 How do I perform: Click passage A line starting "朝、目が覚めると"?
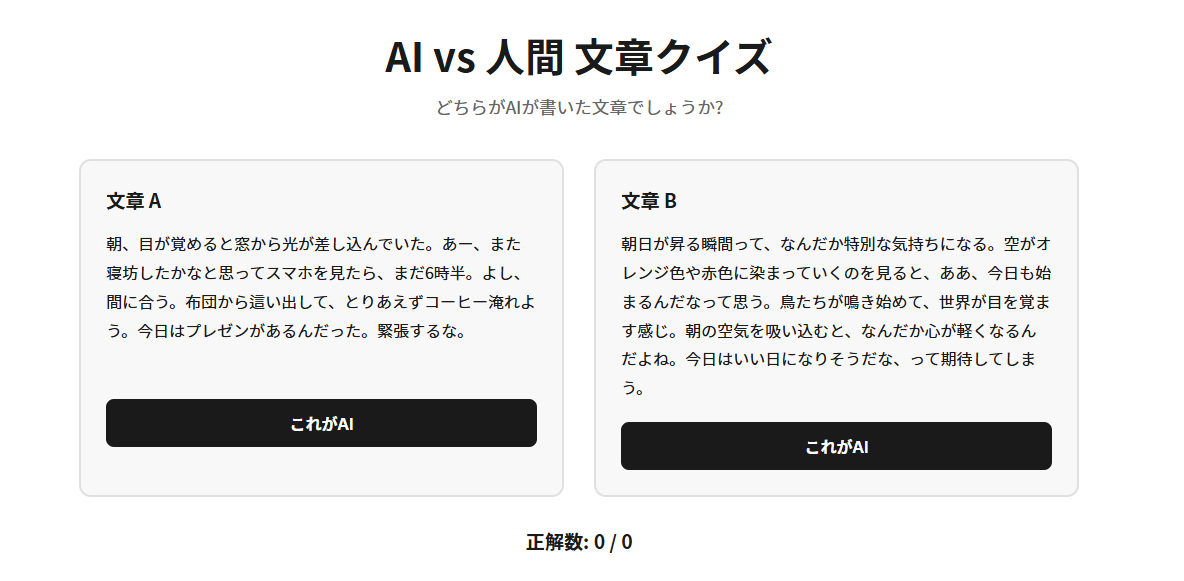coord(313,244)
